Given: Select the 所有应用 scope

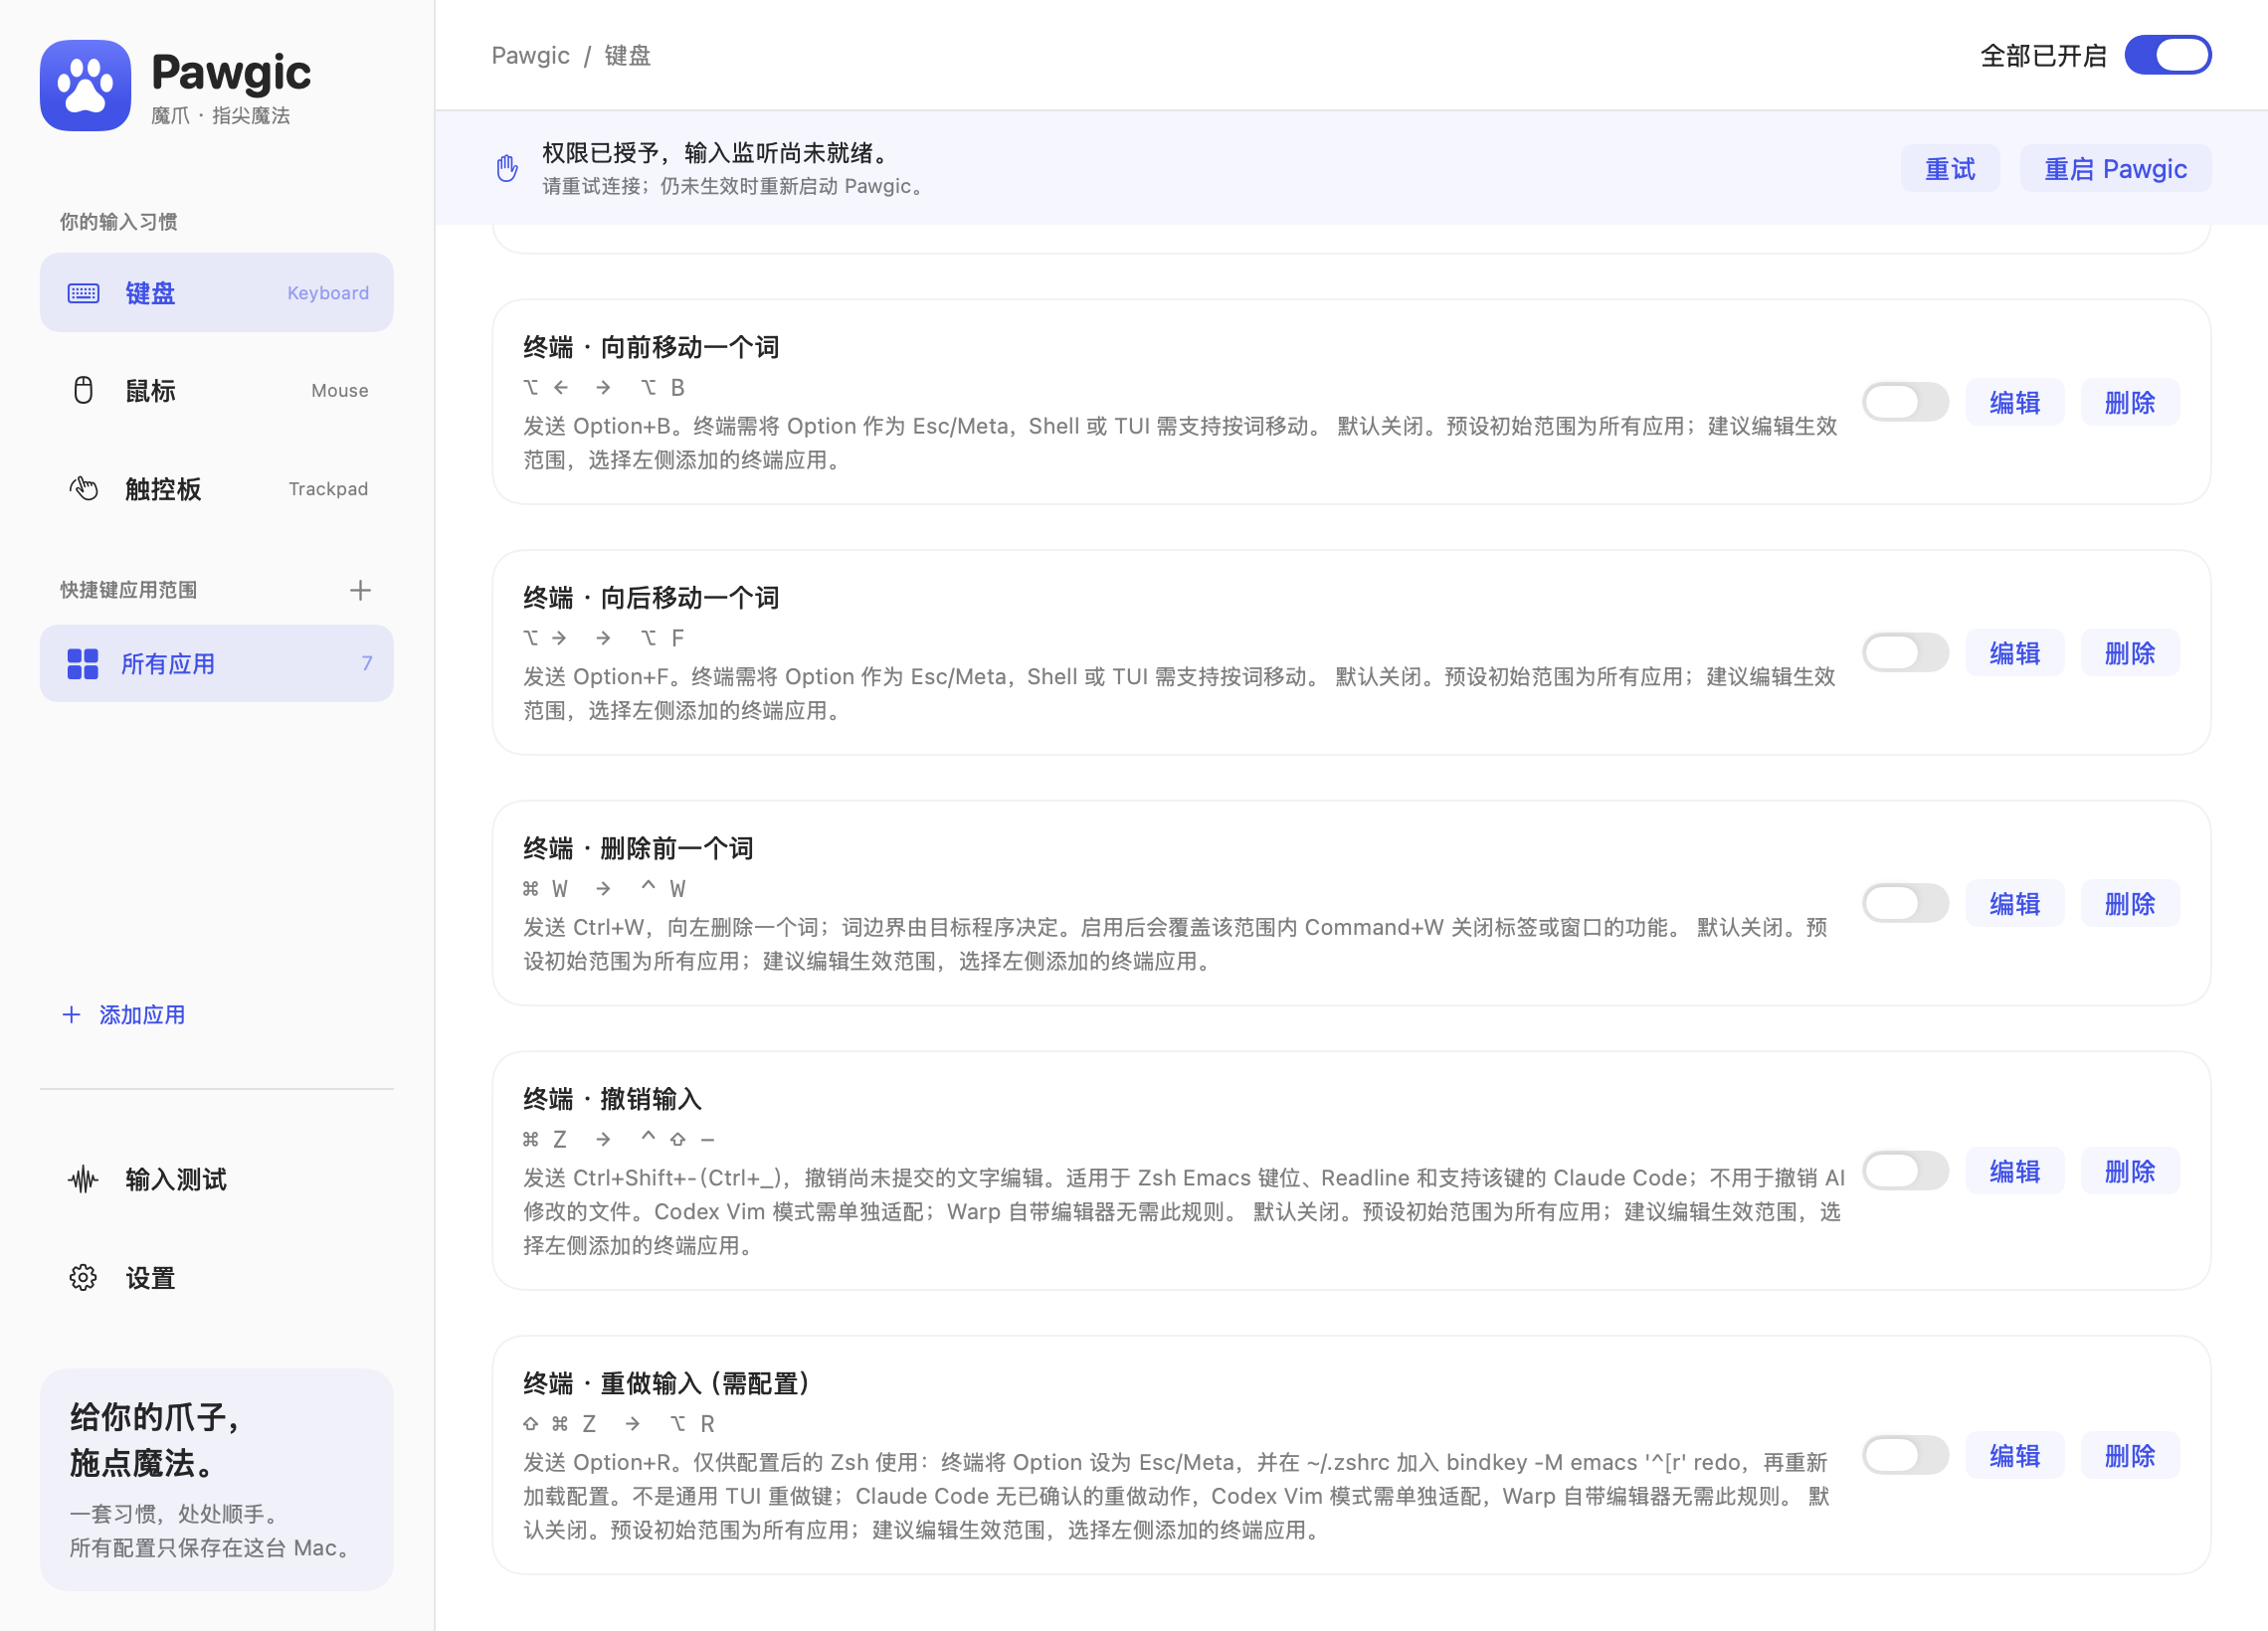Looking at the screenshot, I should click(x=217, y=664).
